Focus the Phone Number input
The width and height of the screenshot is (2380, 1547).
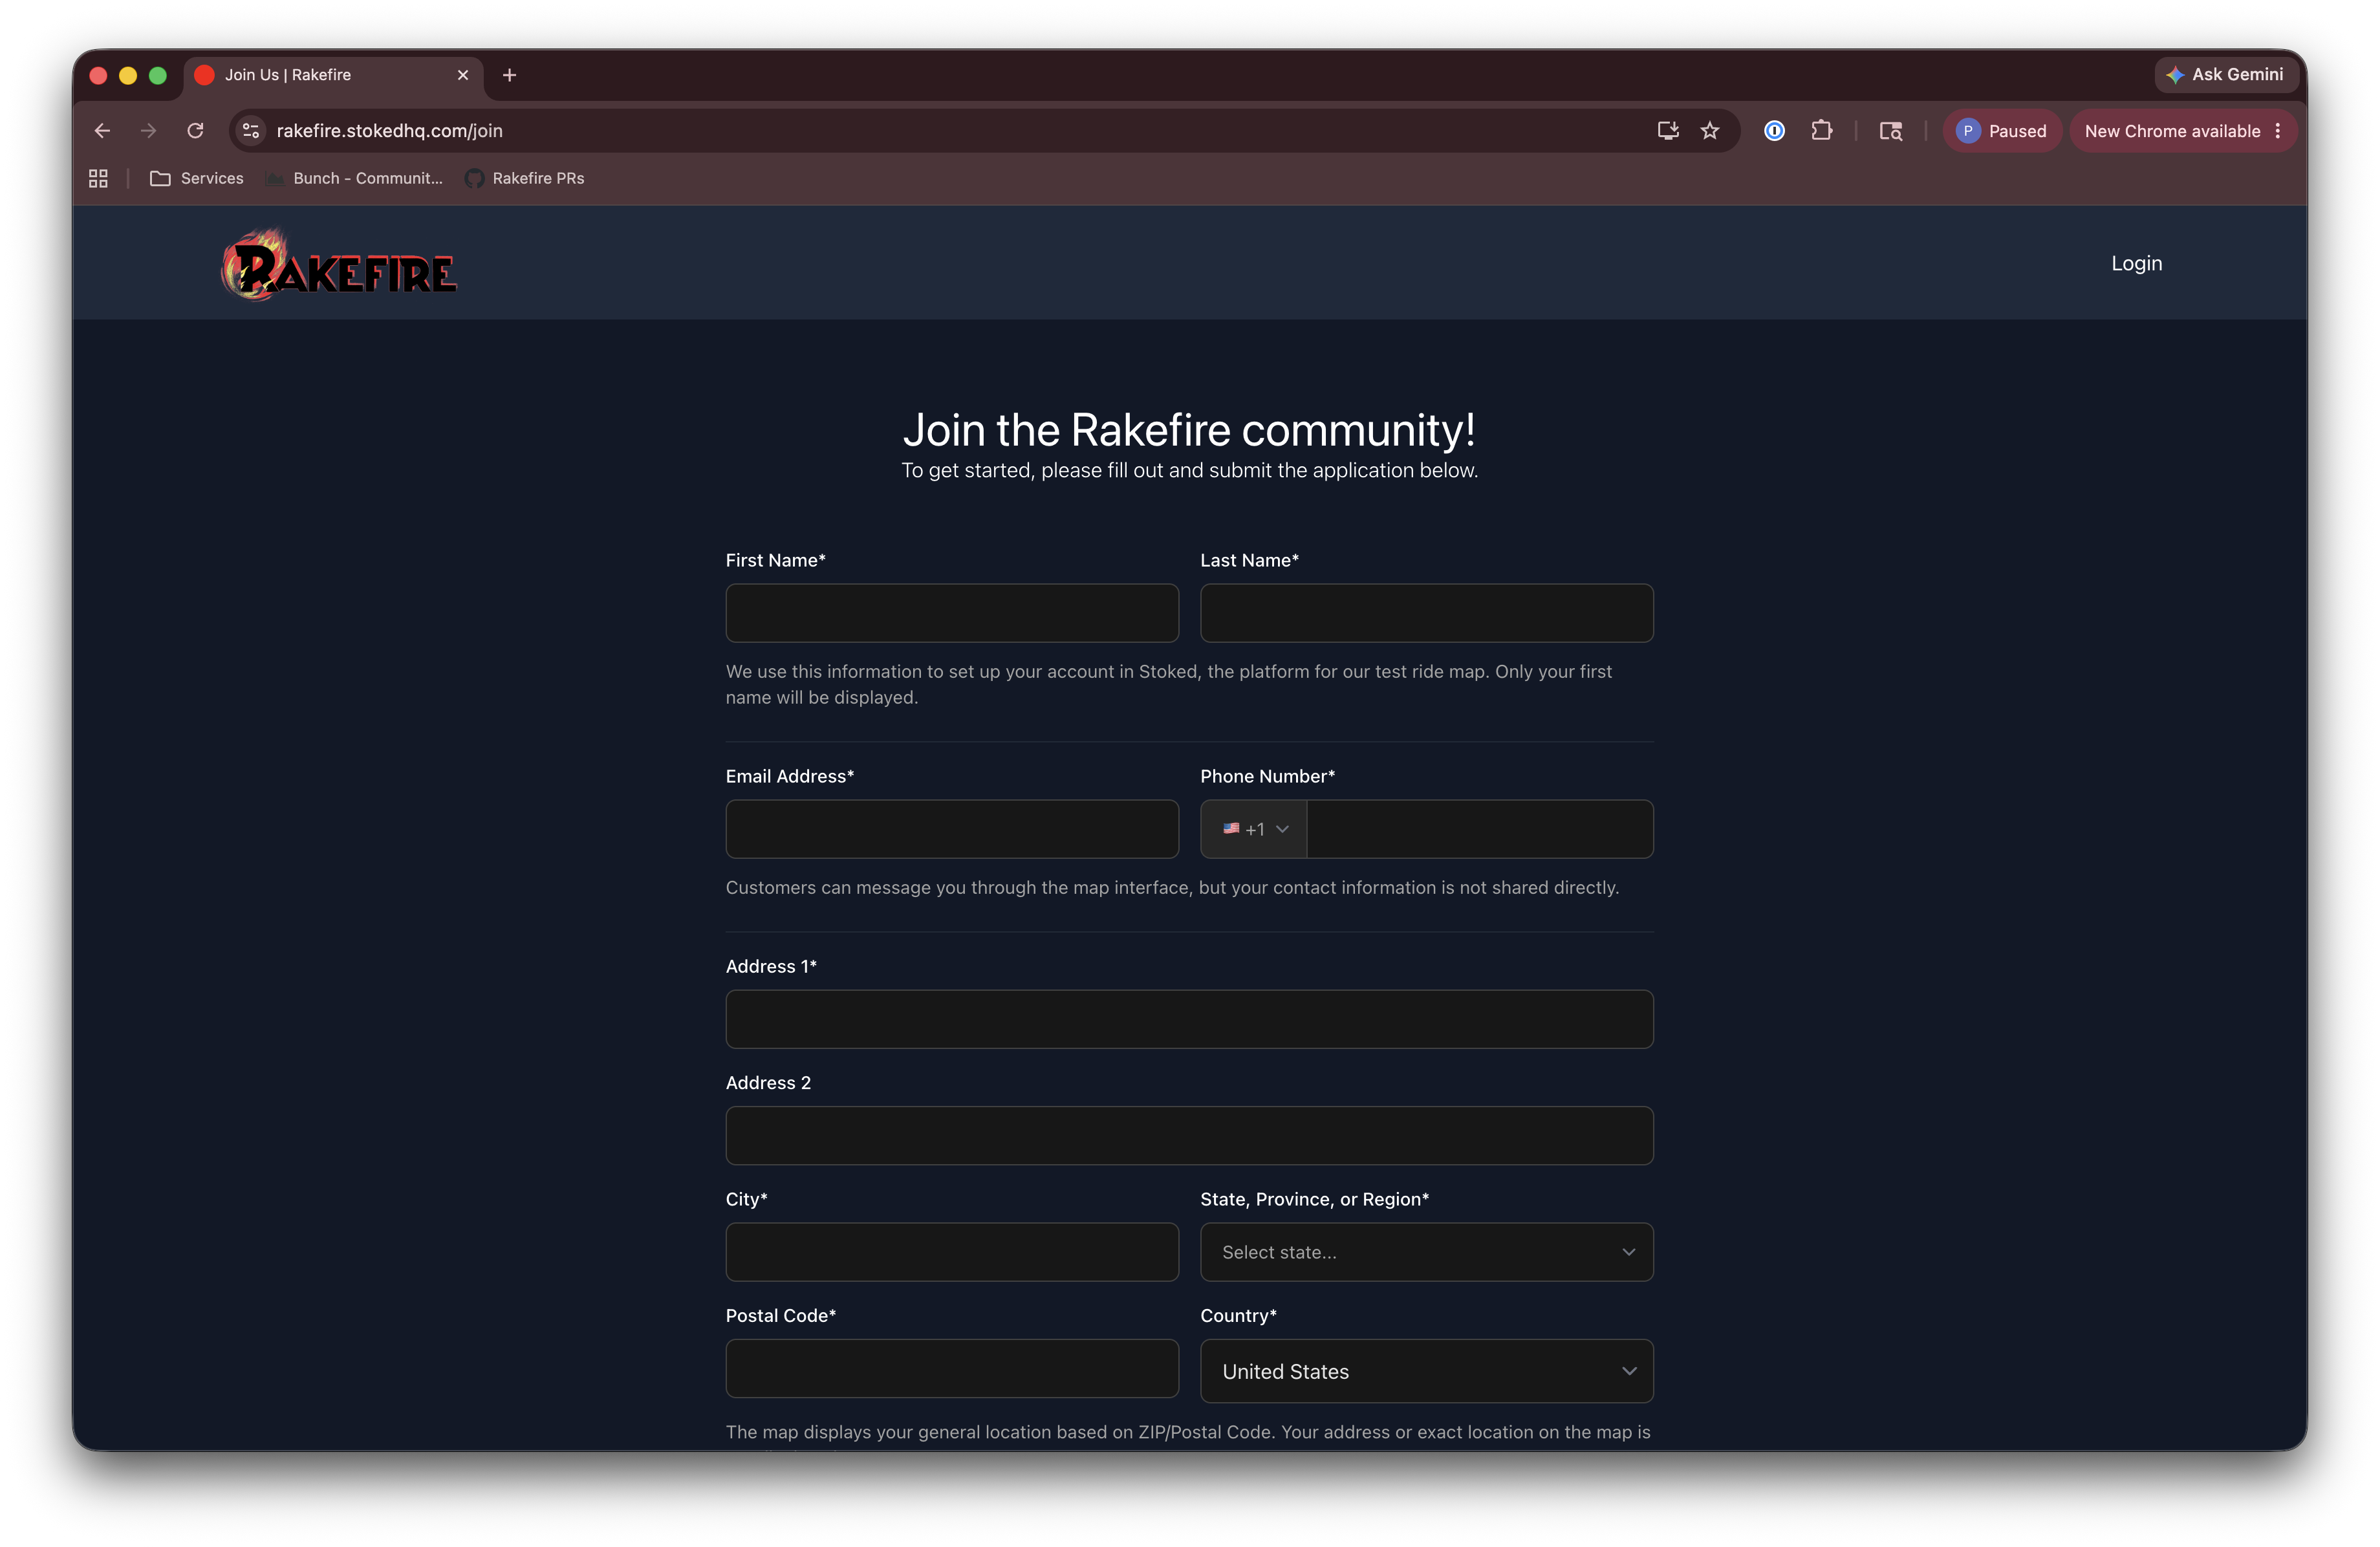tap(1480, 829)
